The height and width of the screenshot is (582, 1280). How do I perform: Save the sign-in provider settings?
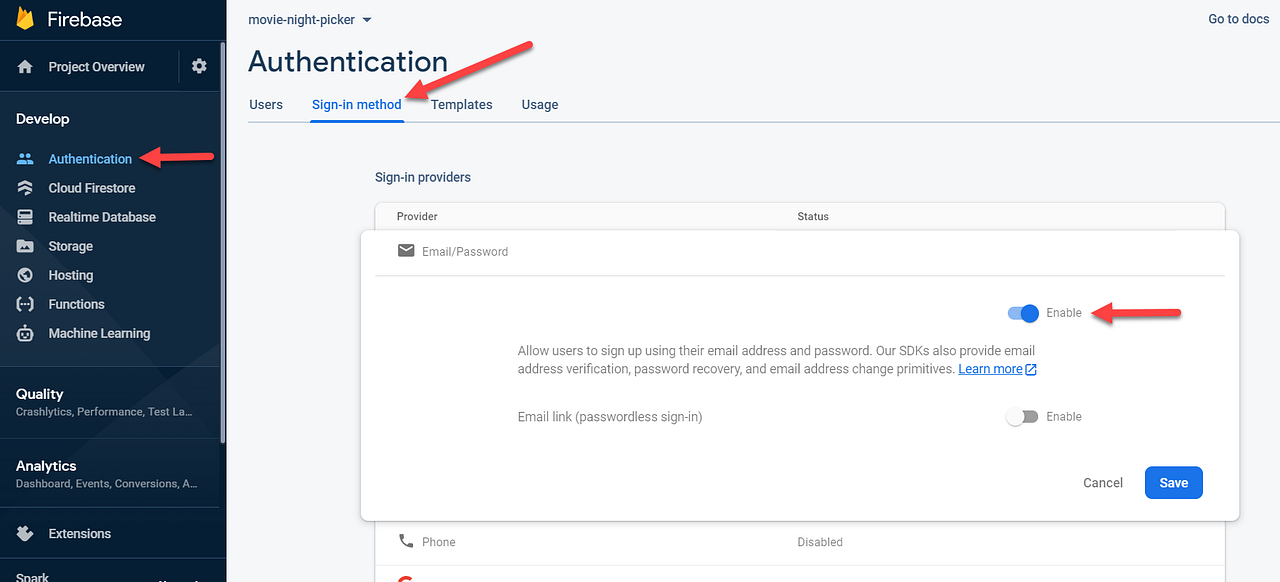(1173, 482)
